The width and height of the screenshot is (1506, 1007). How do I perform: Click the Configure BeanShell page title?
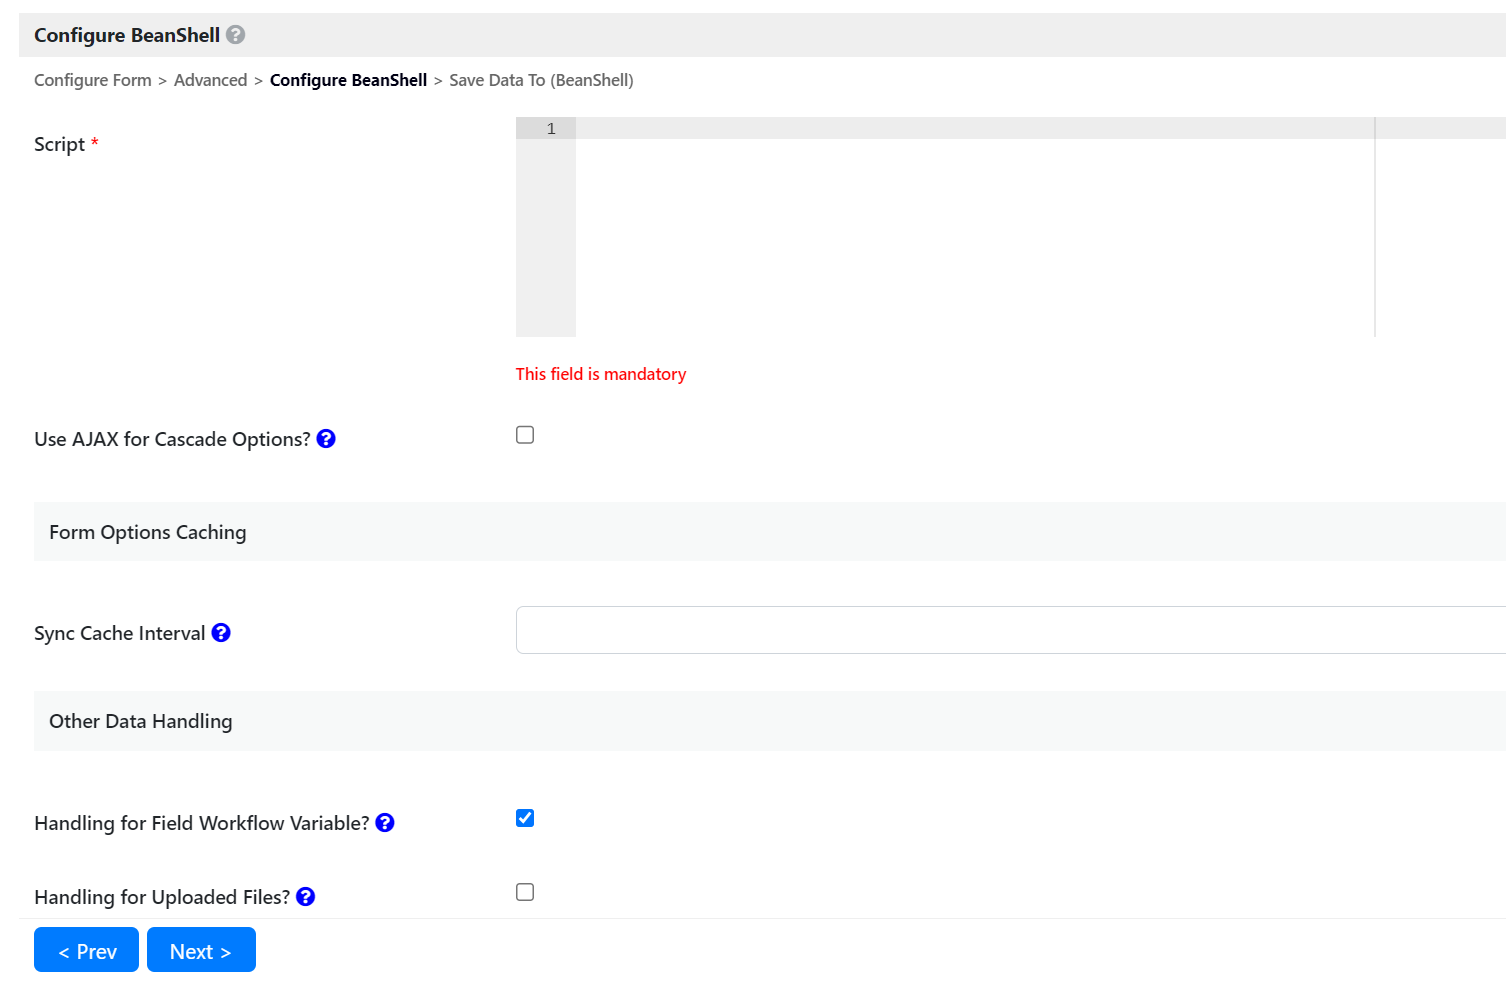(127, 35)
